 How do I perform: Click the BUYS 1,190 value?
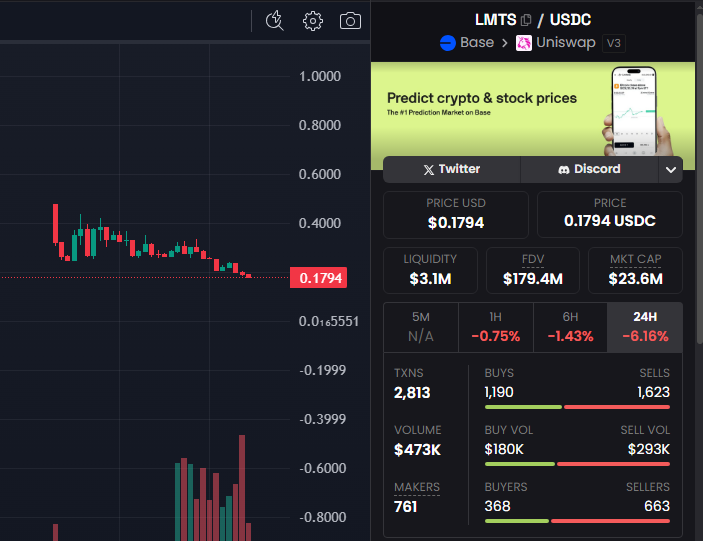[499, 393]
